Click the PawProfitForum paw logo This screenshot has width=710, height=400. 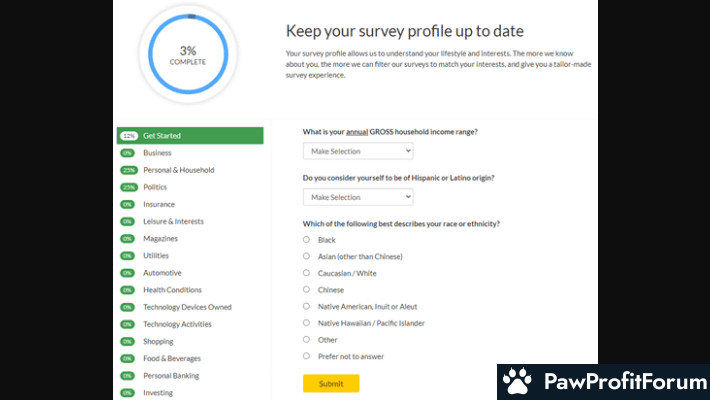click(x=517, y=381)
